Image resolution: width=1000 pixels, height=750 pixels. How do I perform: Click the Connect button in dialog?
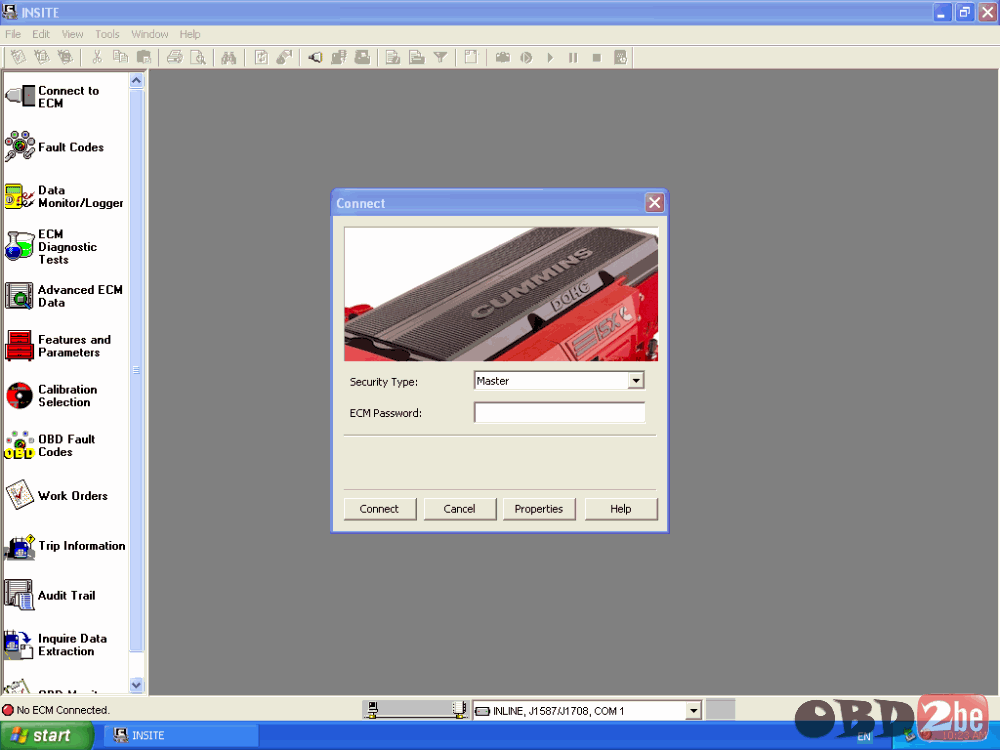(379, 509)
